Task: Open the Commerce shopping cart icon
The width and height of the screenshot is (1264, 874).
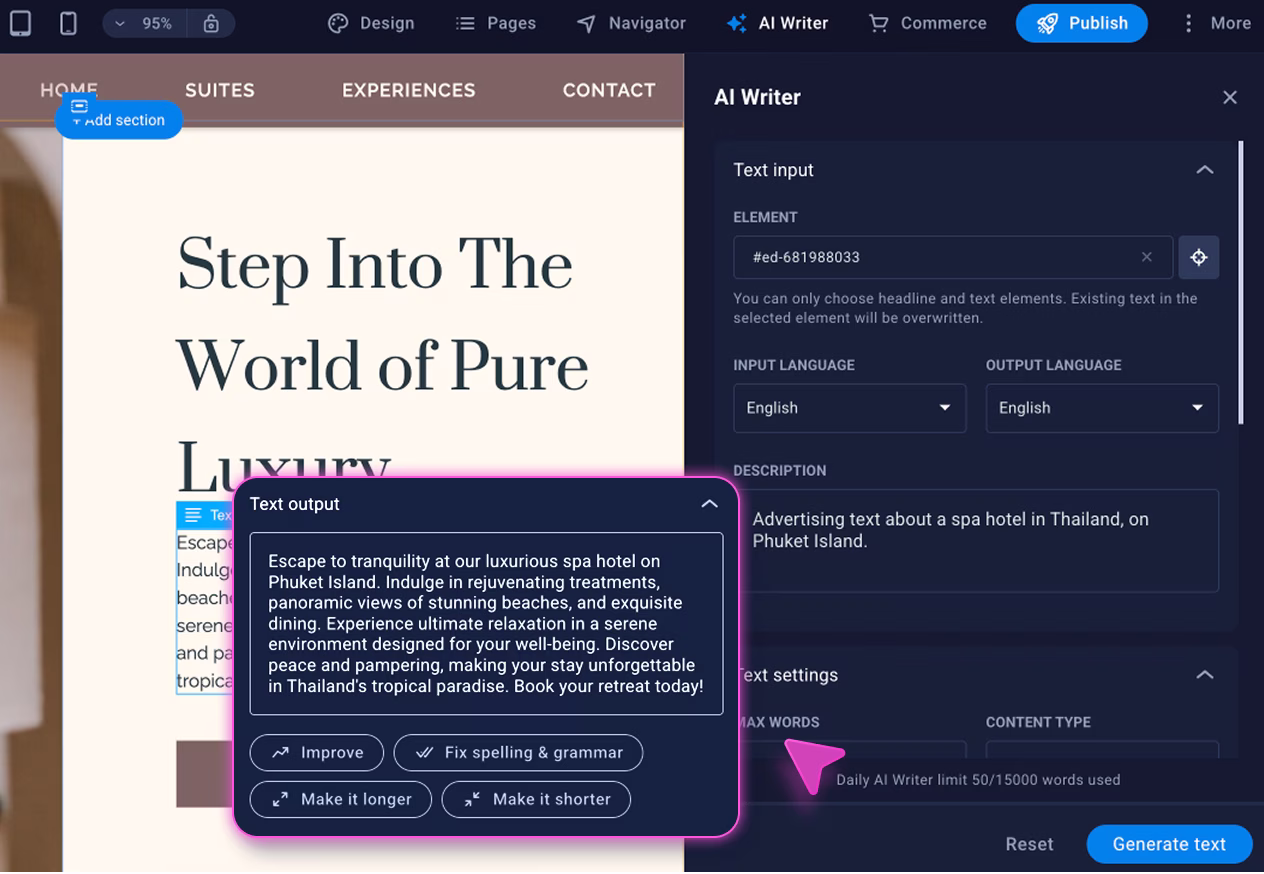Action: tap(878, 23)
